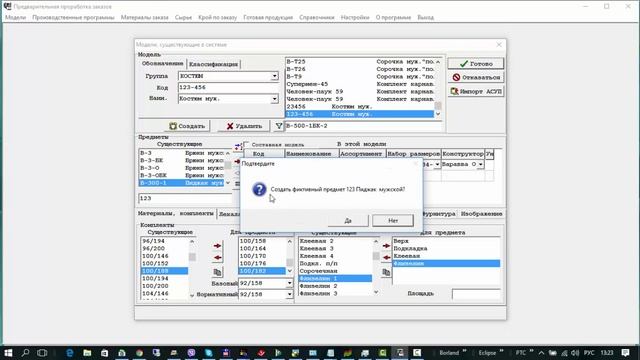
Task: Add selected size set with right arrow
Action: tap(218, 246)
